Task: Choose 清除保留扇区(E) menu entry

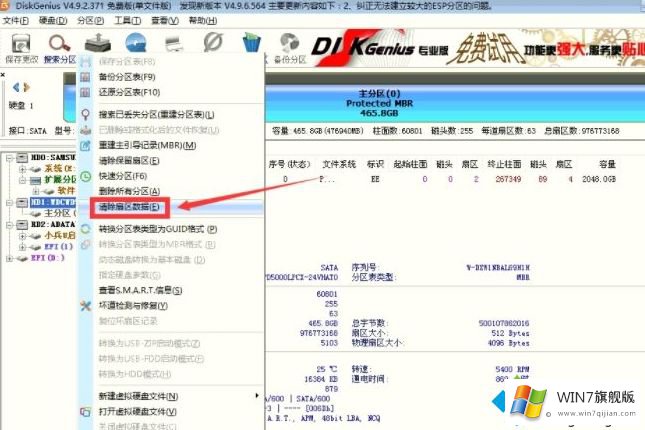Action: click(x=129, y=160)
